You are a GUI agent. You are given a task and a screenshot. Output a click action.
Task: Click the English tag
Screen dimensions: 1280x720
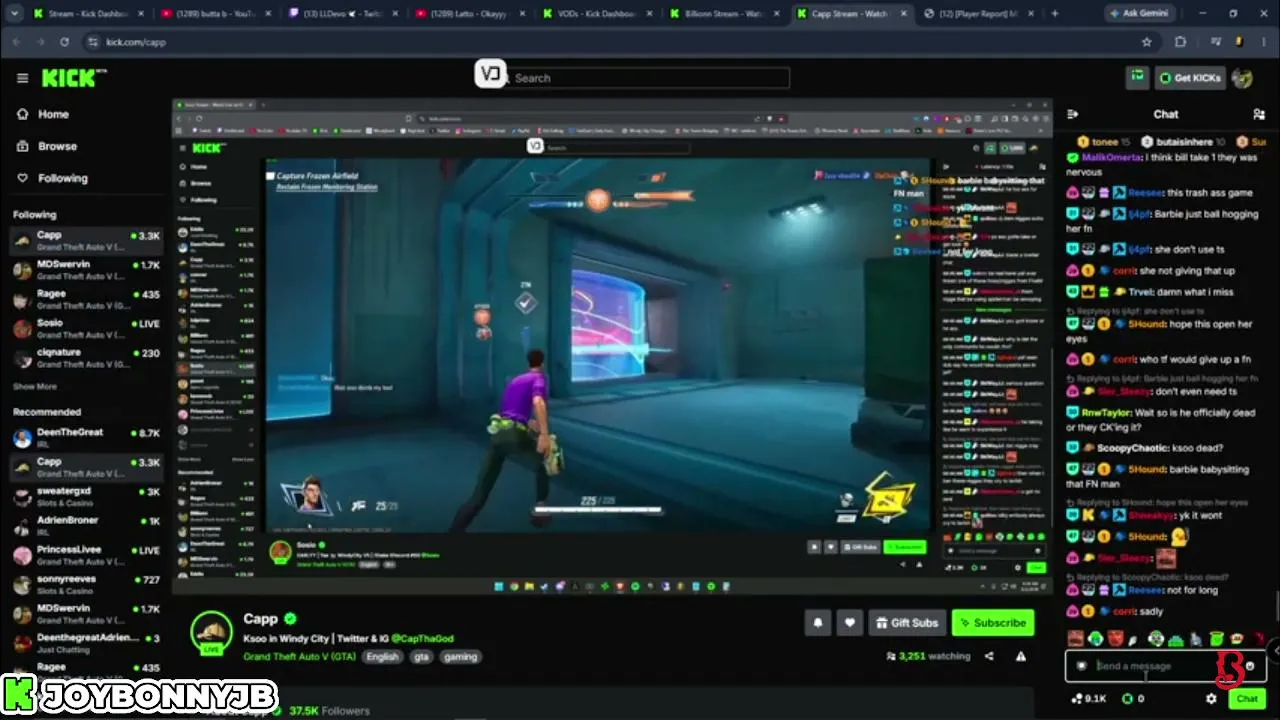click(382, 657)
